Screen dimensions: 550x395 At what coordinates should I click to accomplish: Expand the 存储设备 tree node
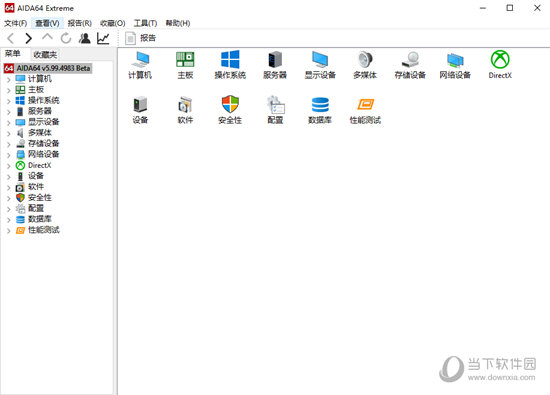(x=9, y=145)
